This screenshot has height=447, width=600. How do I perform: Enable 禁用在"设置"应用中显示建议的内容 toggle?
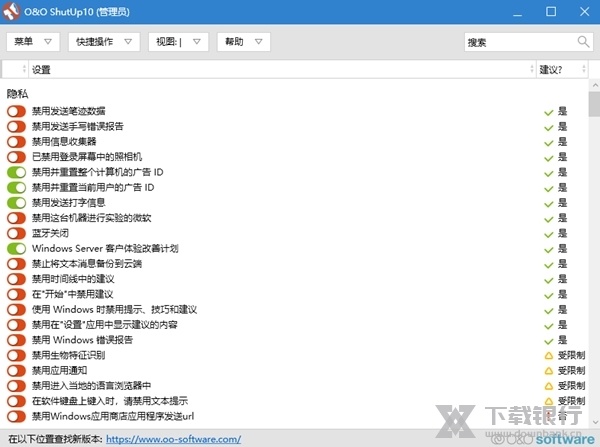tap(16, 325)
